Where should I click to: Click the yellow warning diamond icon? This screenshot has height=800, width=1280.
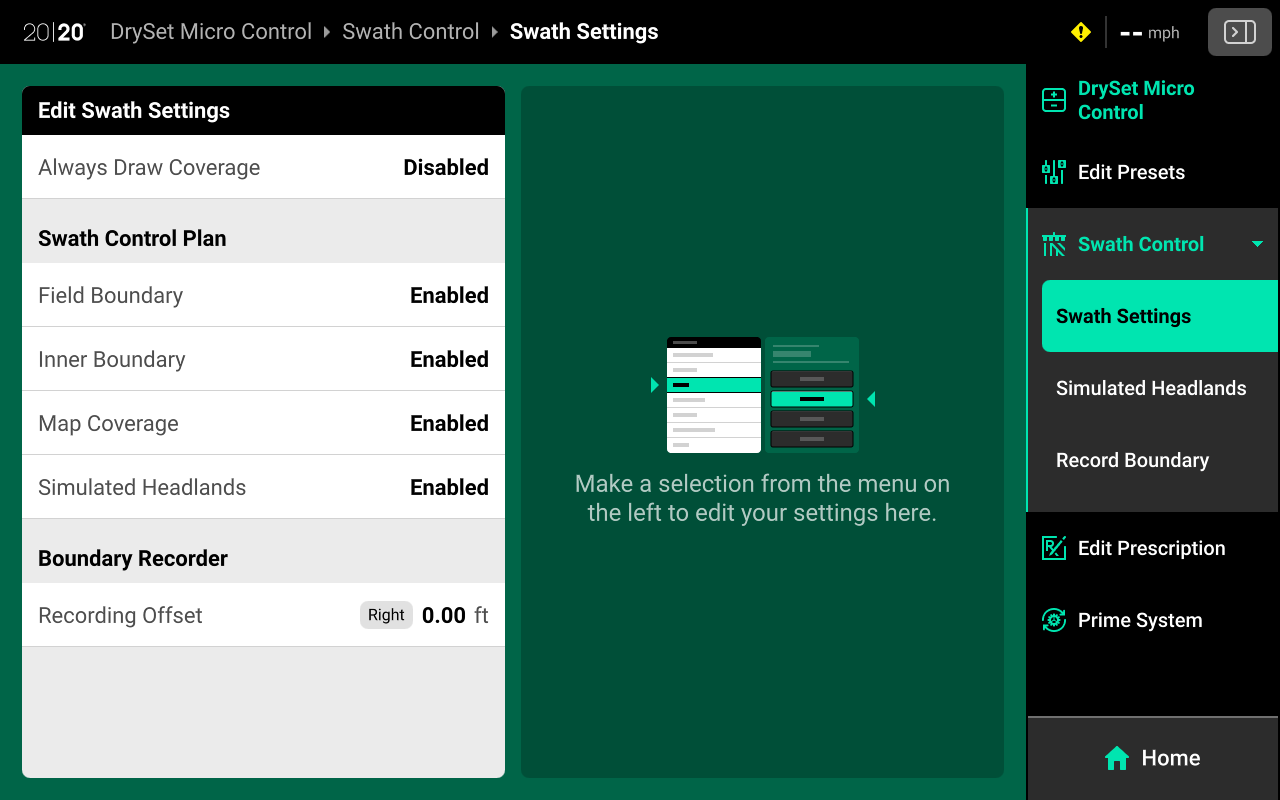1080,32
